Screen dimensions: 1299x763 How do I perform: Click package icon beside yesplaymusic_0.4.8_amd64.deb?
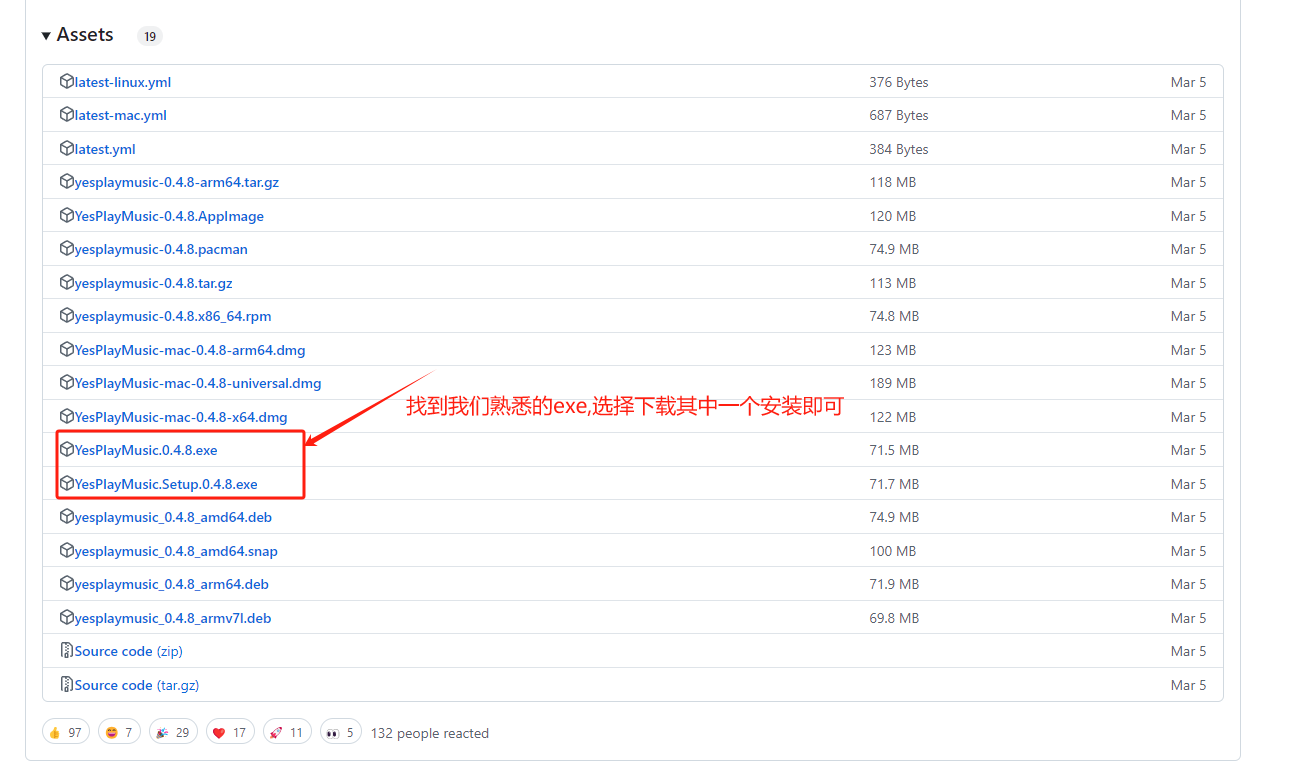(x=67, y=517)
